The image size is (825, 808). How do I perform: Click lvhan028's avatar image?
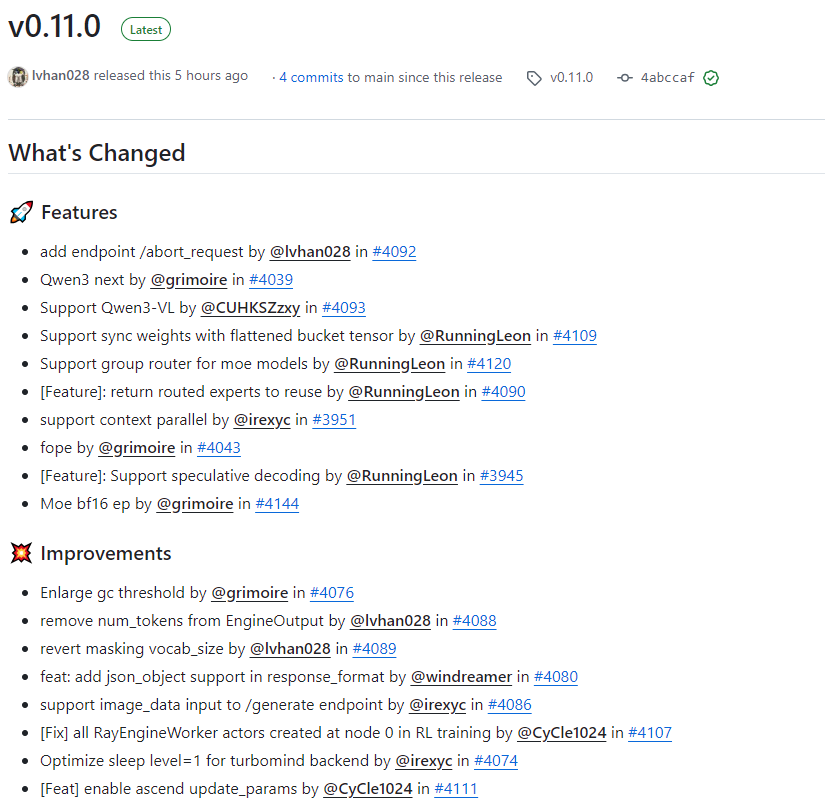[x=18, y=77]
